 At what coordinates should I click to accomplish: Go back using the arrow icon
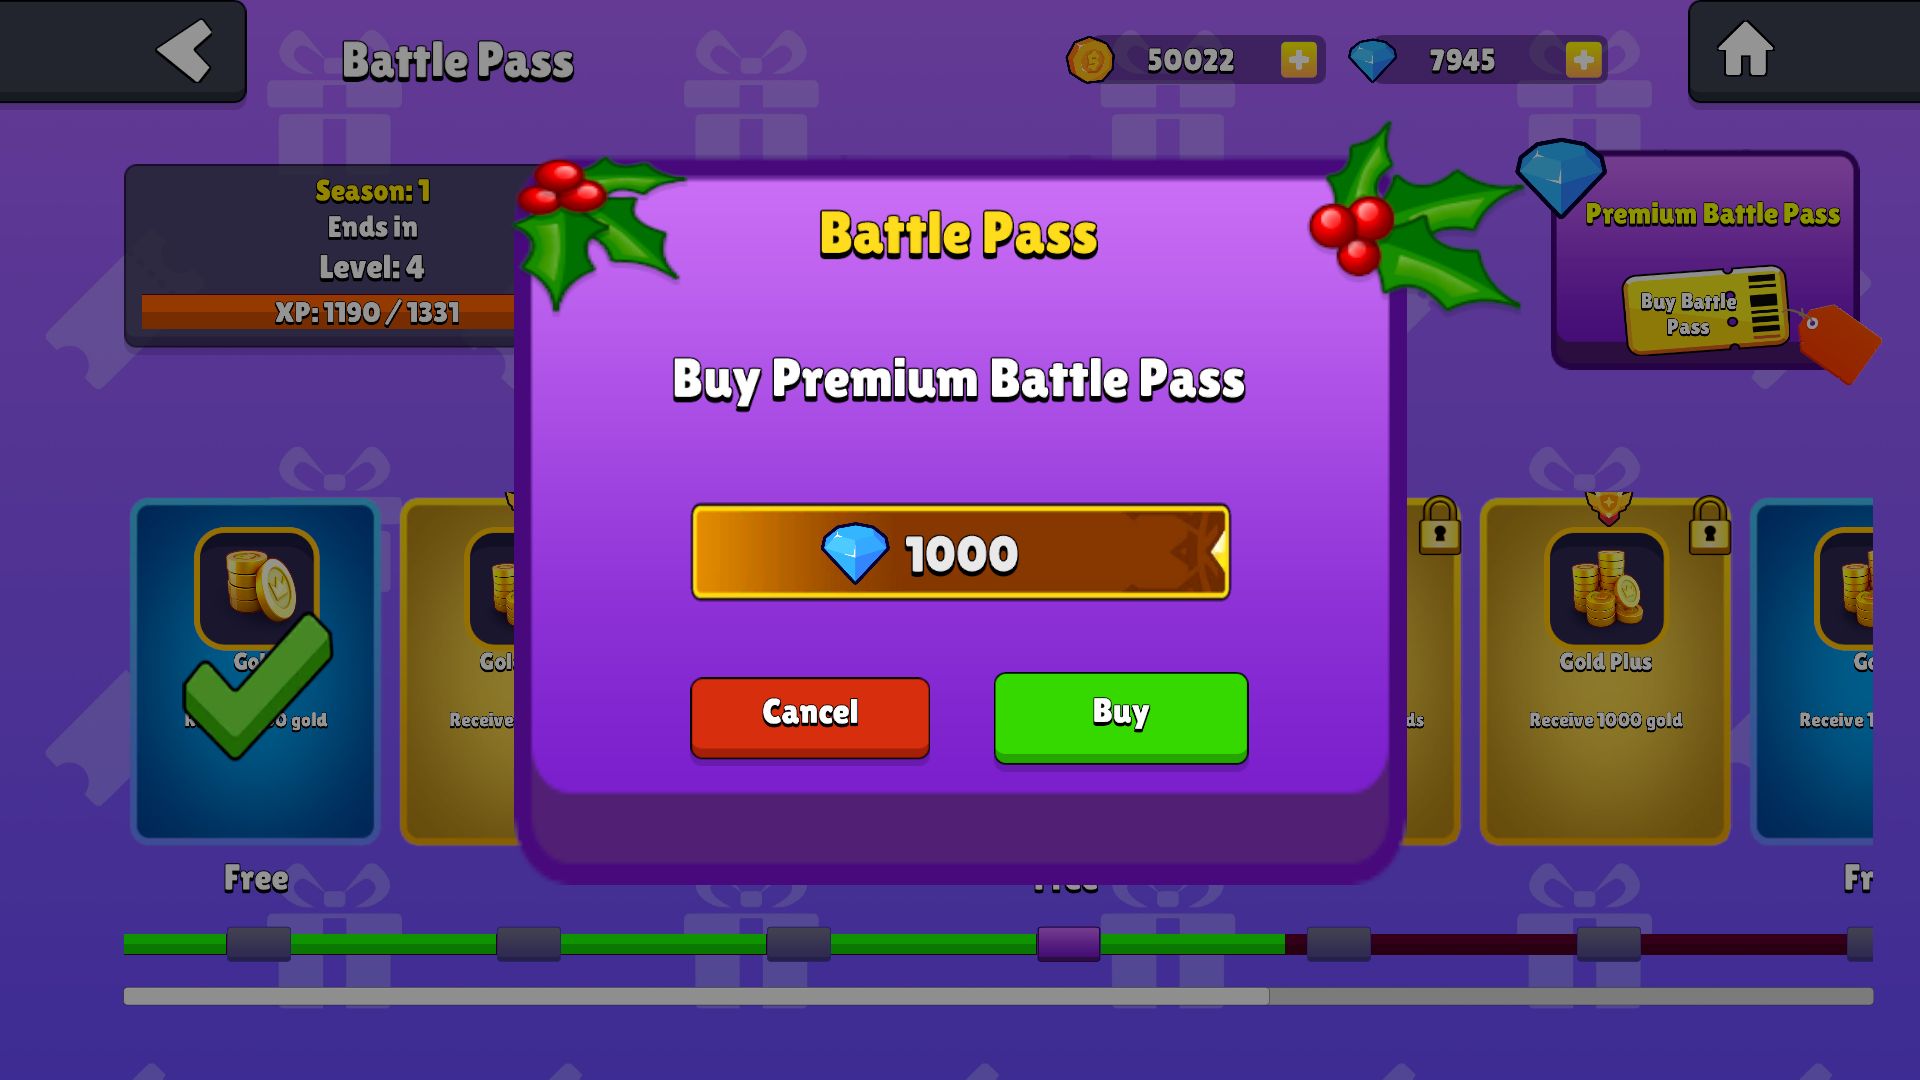point(185,51)
